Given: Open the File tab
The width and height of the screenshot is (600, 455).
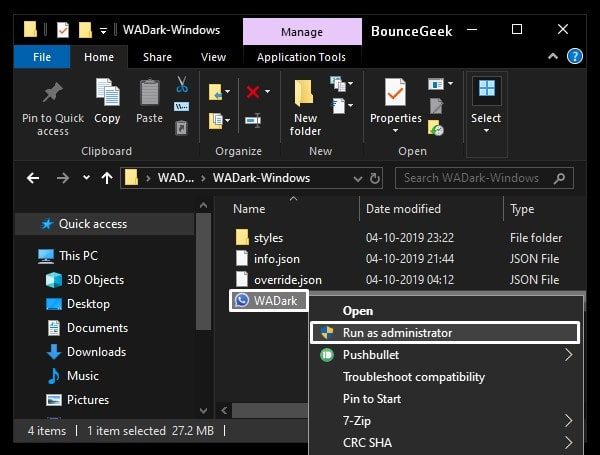Looking at the screenshot, I should (x=42, y=57).
